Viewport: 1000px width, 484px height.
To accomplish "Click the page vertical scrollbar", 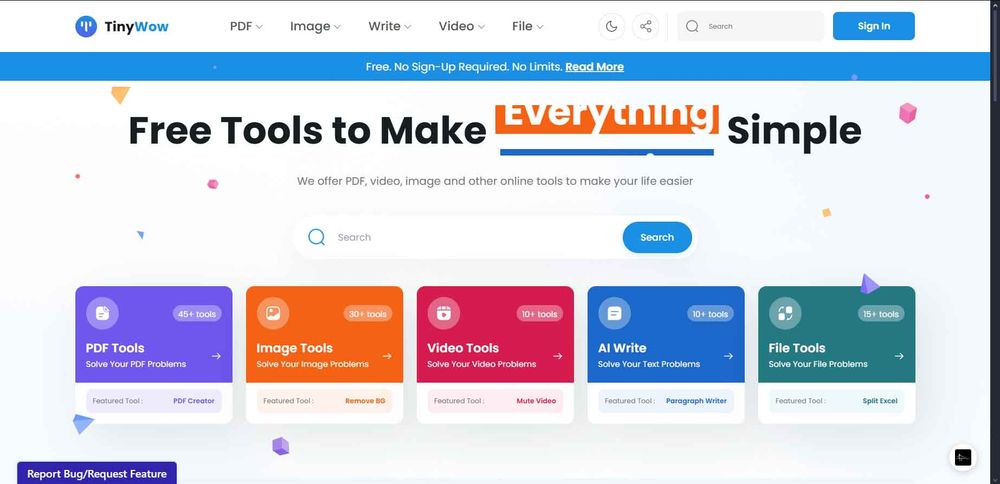I will (x=995, y=242).
